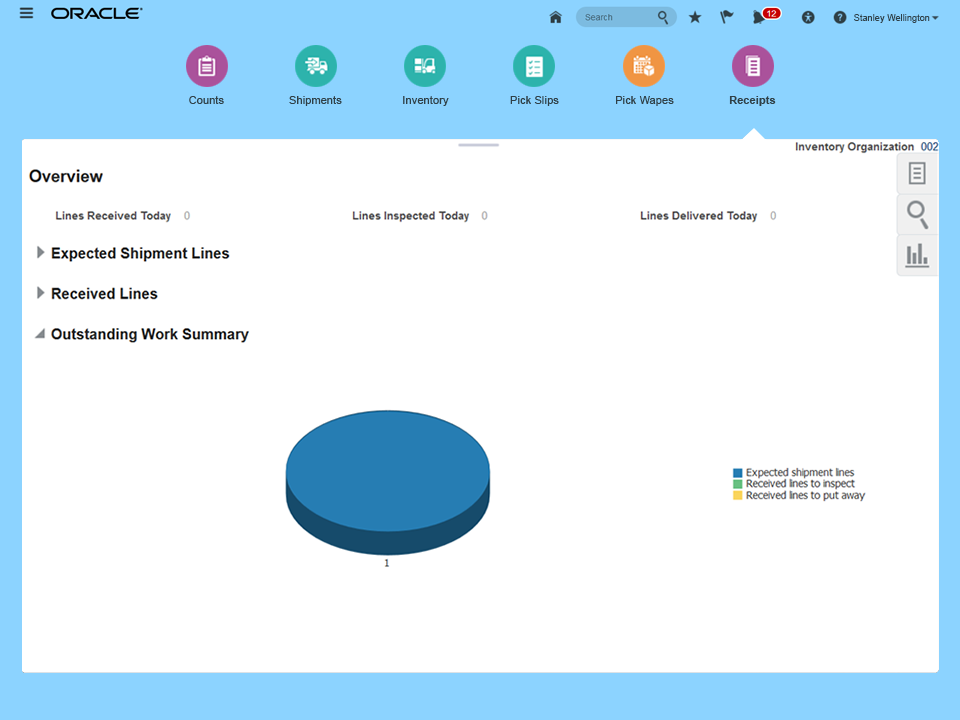960x720 pixels.
Task: Open Favorites star icon
Action: click(x=695, y=17)
